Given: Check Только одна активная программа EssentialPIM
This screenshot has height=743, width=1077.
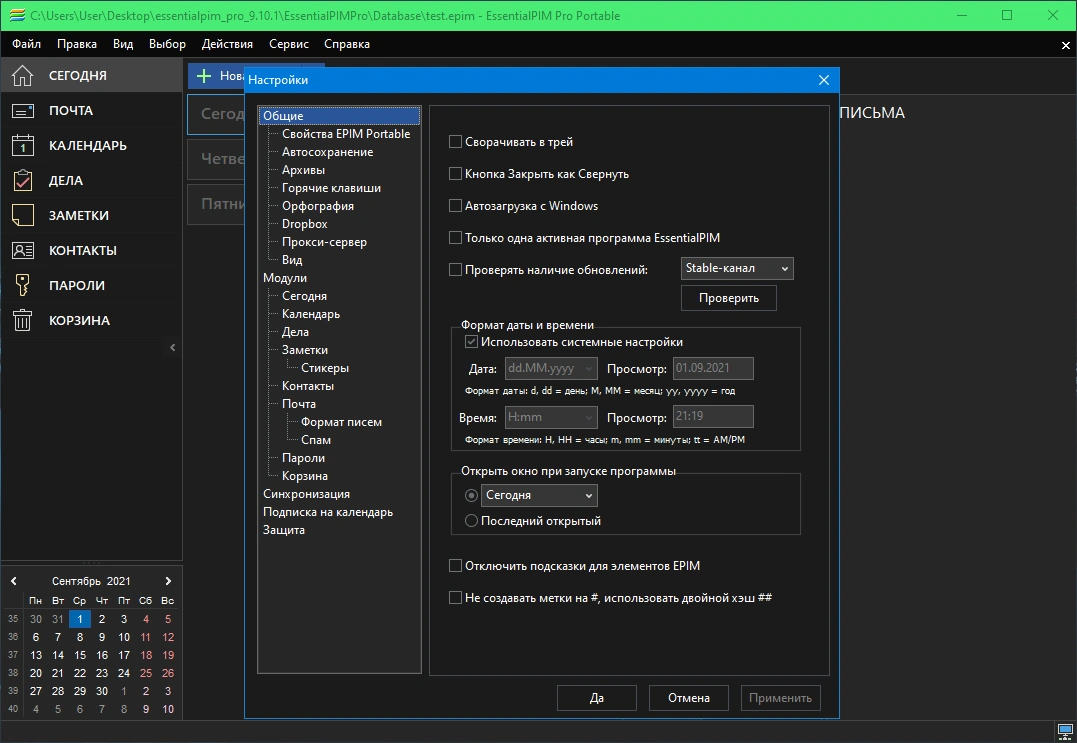Looking at the screenshot, I should click(x=455, y=238).
